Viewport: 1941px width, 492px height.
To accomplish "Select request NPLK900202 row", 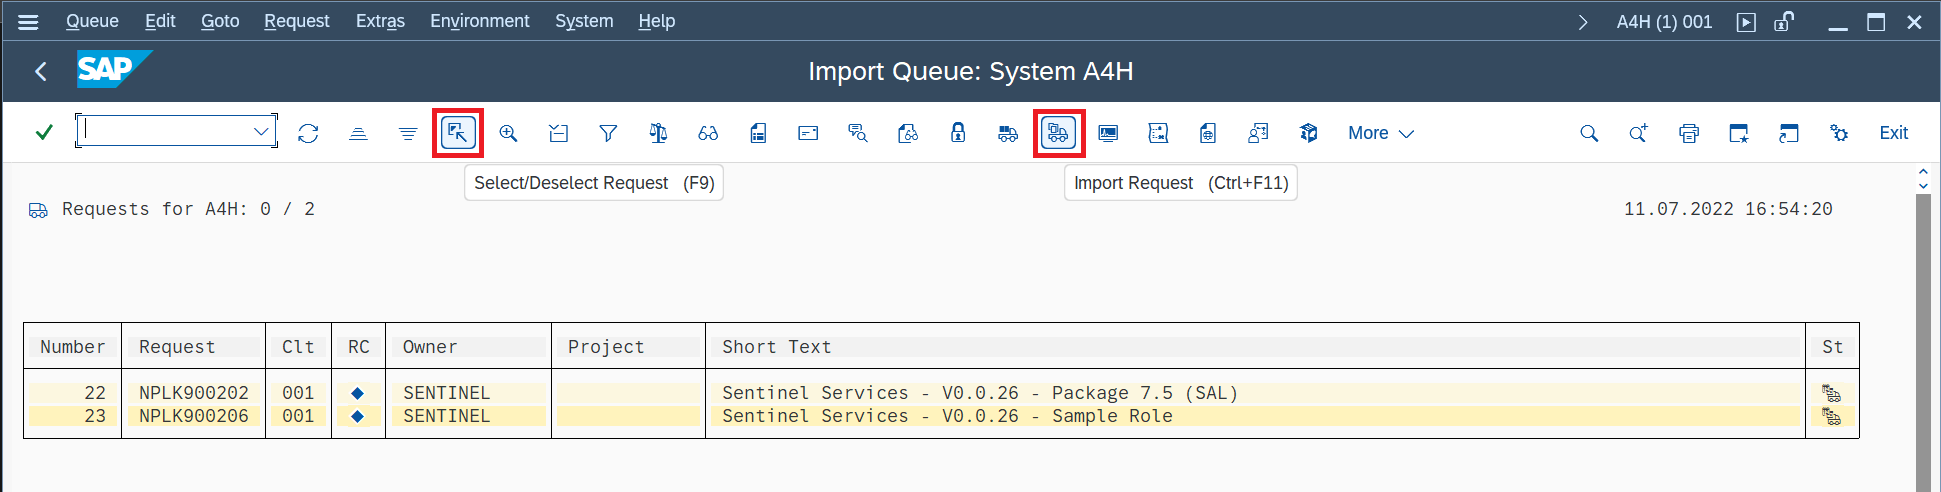I will point(193,393).
